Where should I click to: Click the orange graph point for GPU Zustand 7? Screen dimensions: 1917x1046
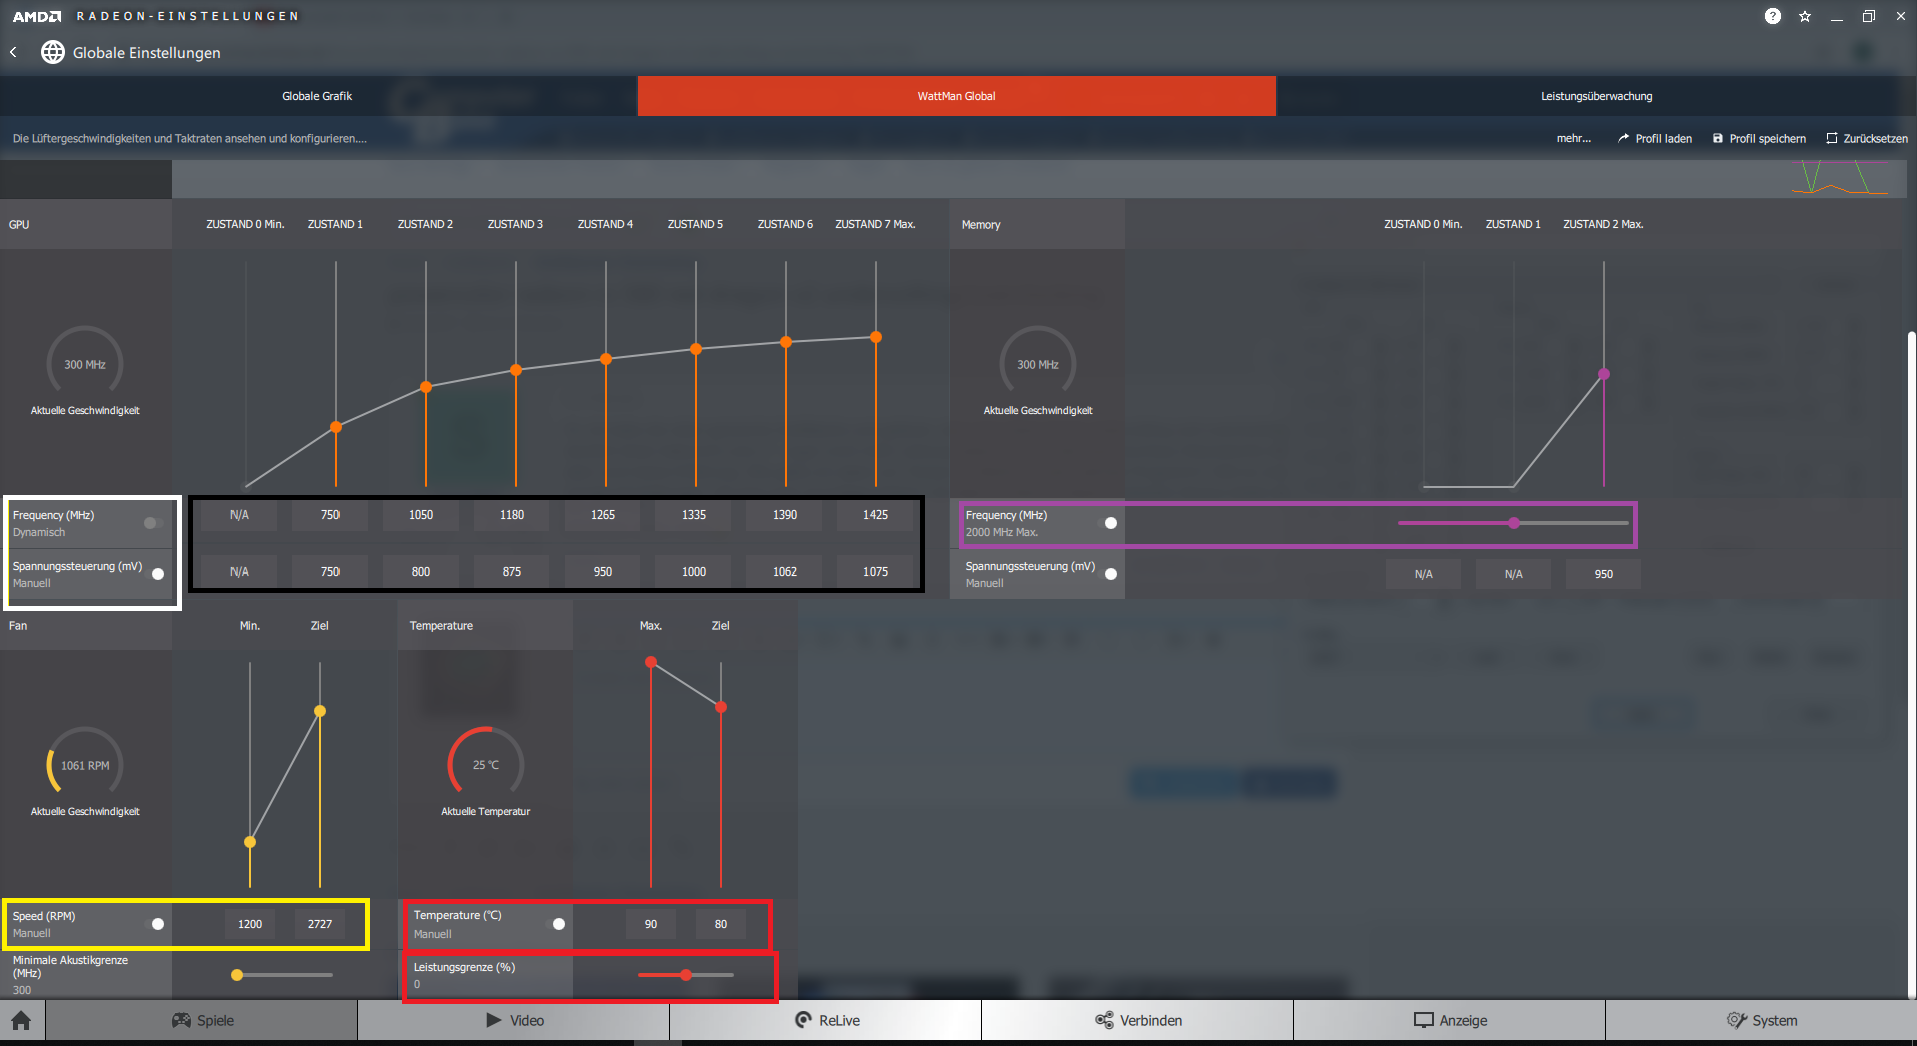(876, 337)
